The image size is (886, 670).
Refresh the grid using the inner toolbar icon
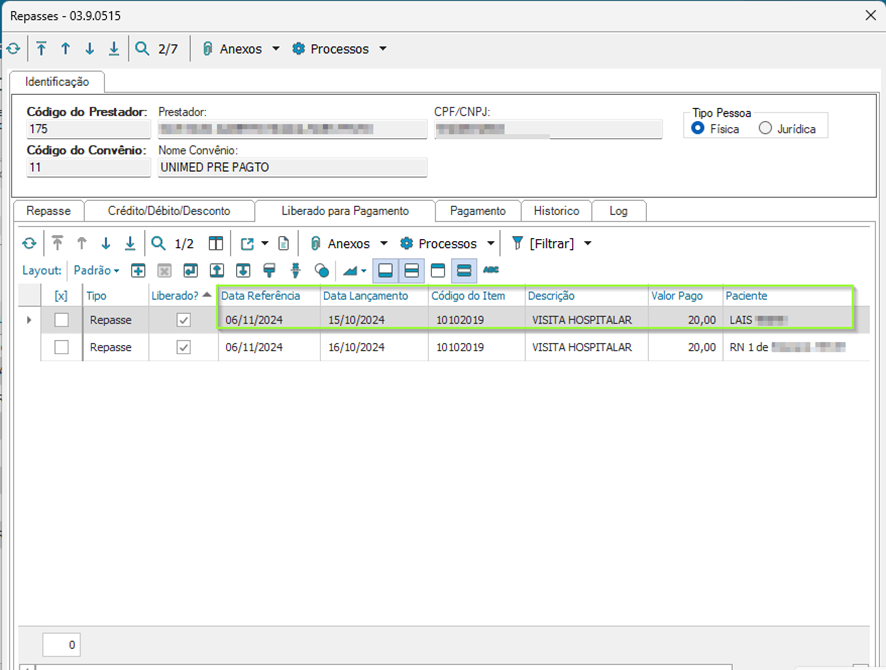[x=29, y=243]
